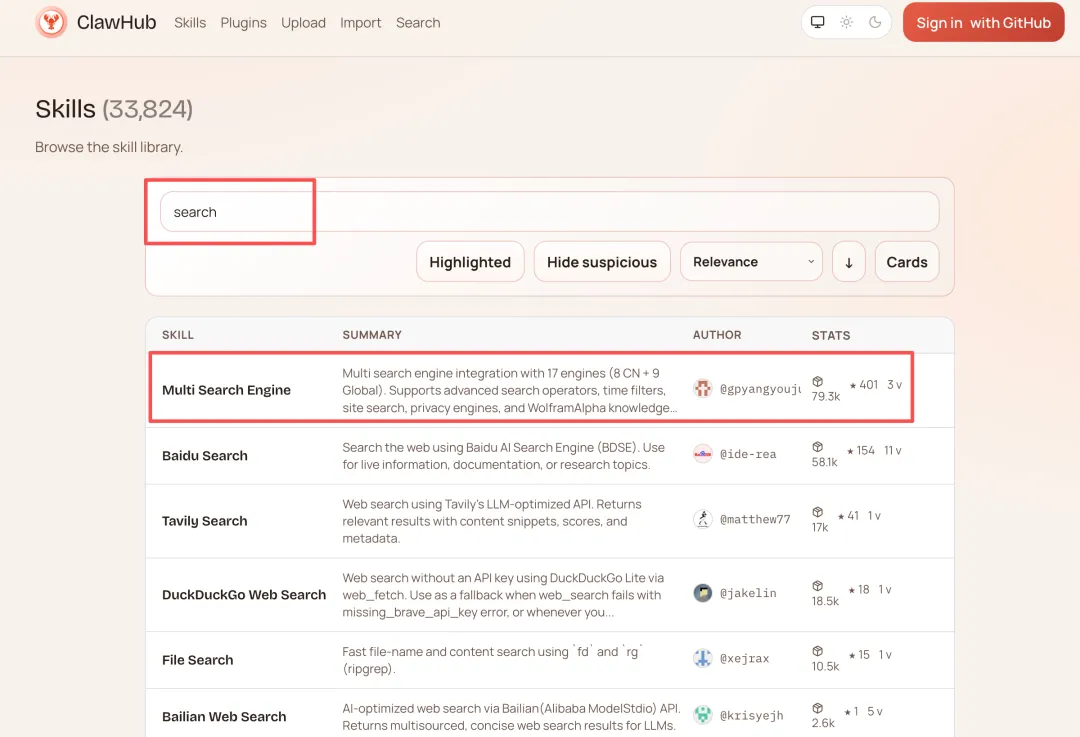Open the Multi Search Engine skill
The height and width of the screenshot is (737, 1080).
pyautogui.click(x=227, y=390)
